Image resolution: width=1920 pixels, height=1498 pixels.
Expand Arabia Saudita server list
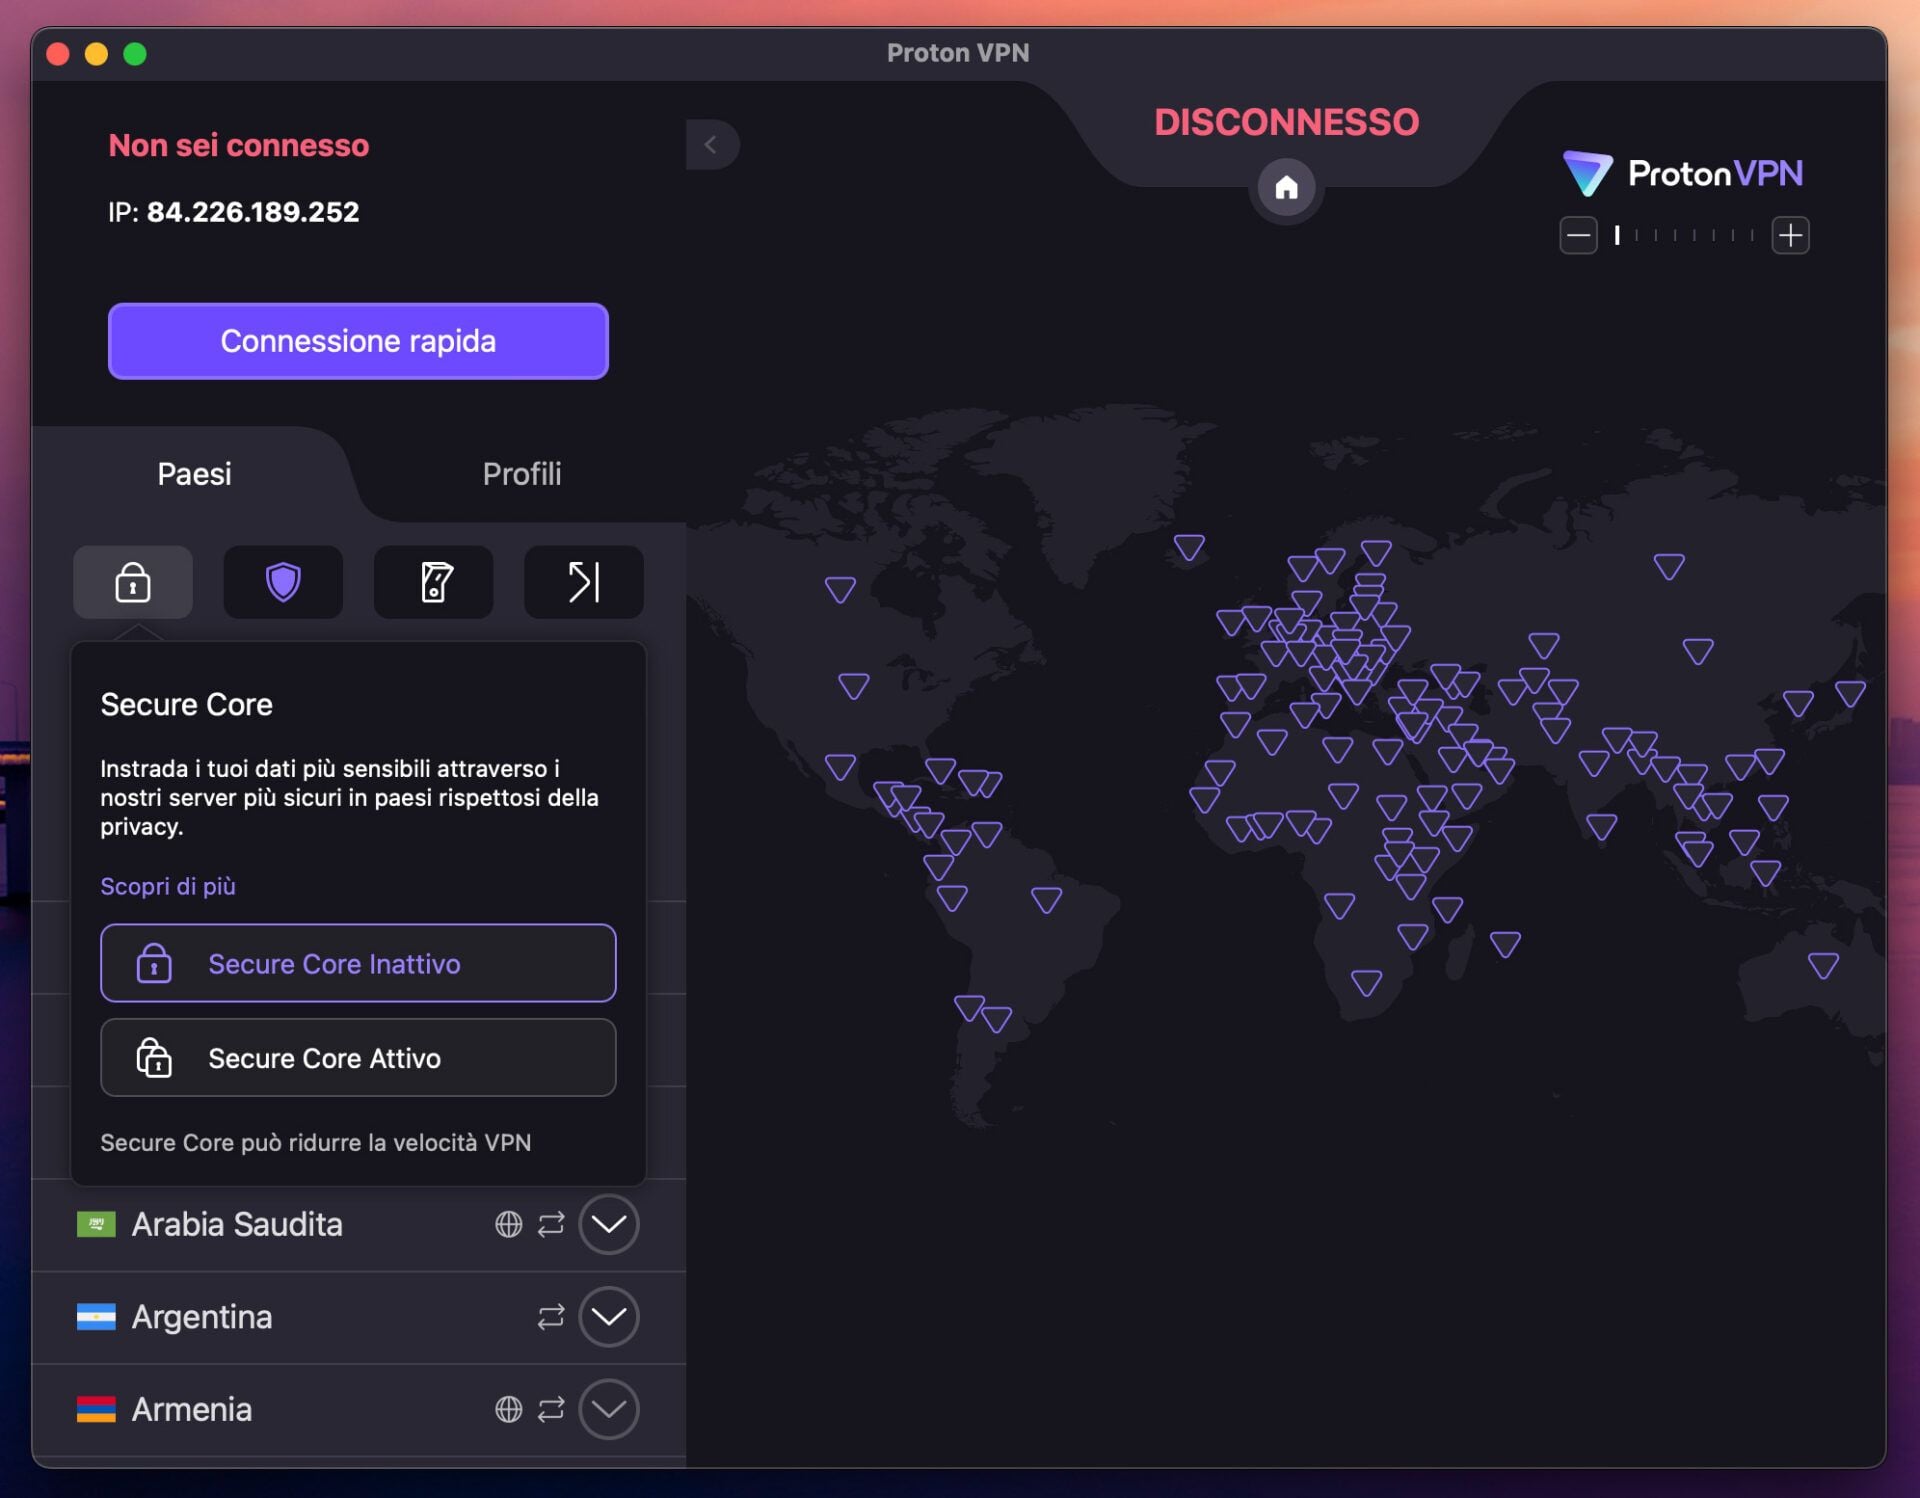point(608,1224)
